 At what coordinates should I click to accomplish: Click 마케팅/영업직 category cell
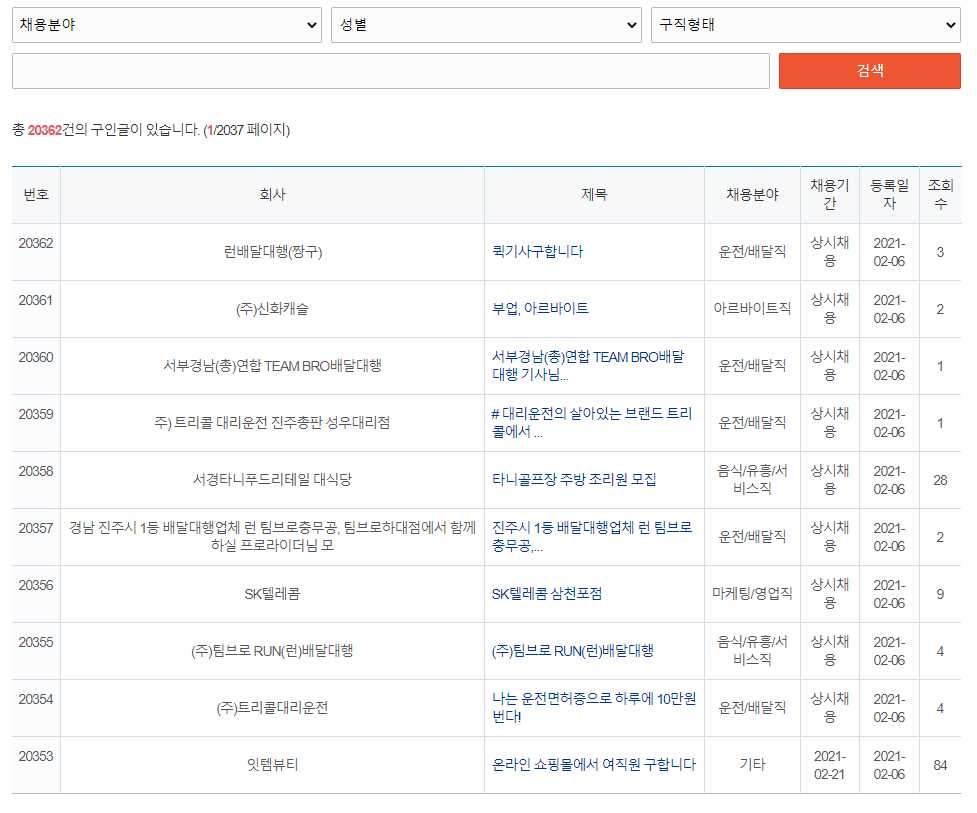click(x=752, y=594)
